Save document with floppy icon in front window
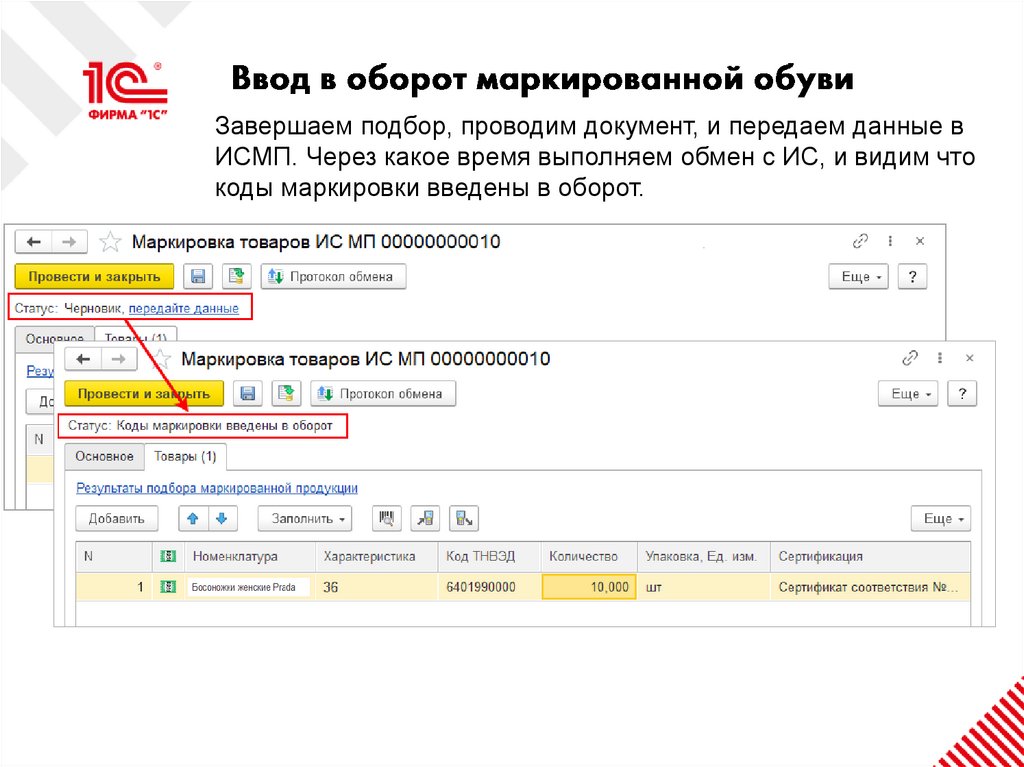This screenshot has height=767, width=1024. click(x=248, y=393)
